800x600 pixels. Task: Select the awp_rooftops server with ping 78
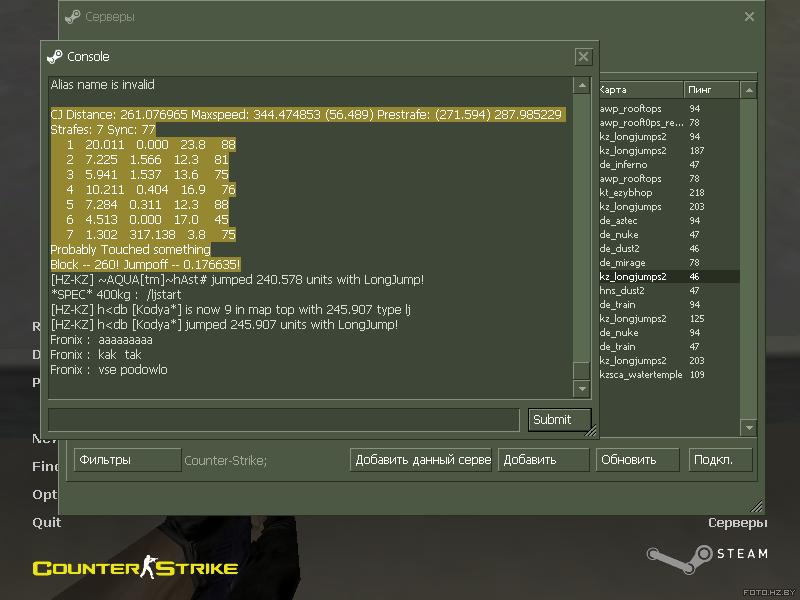[669, 179]
